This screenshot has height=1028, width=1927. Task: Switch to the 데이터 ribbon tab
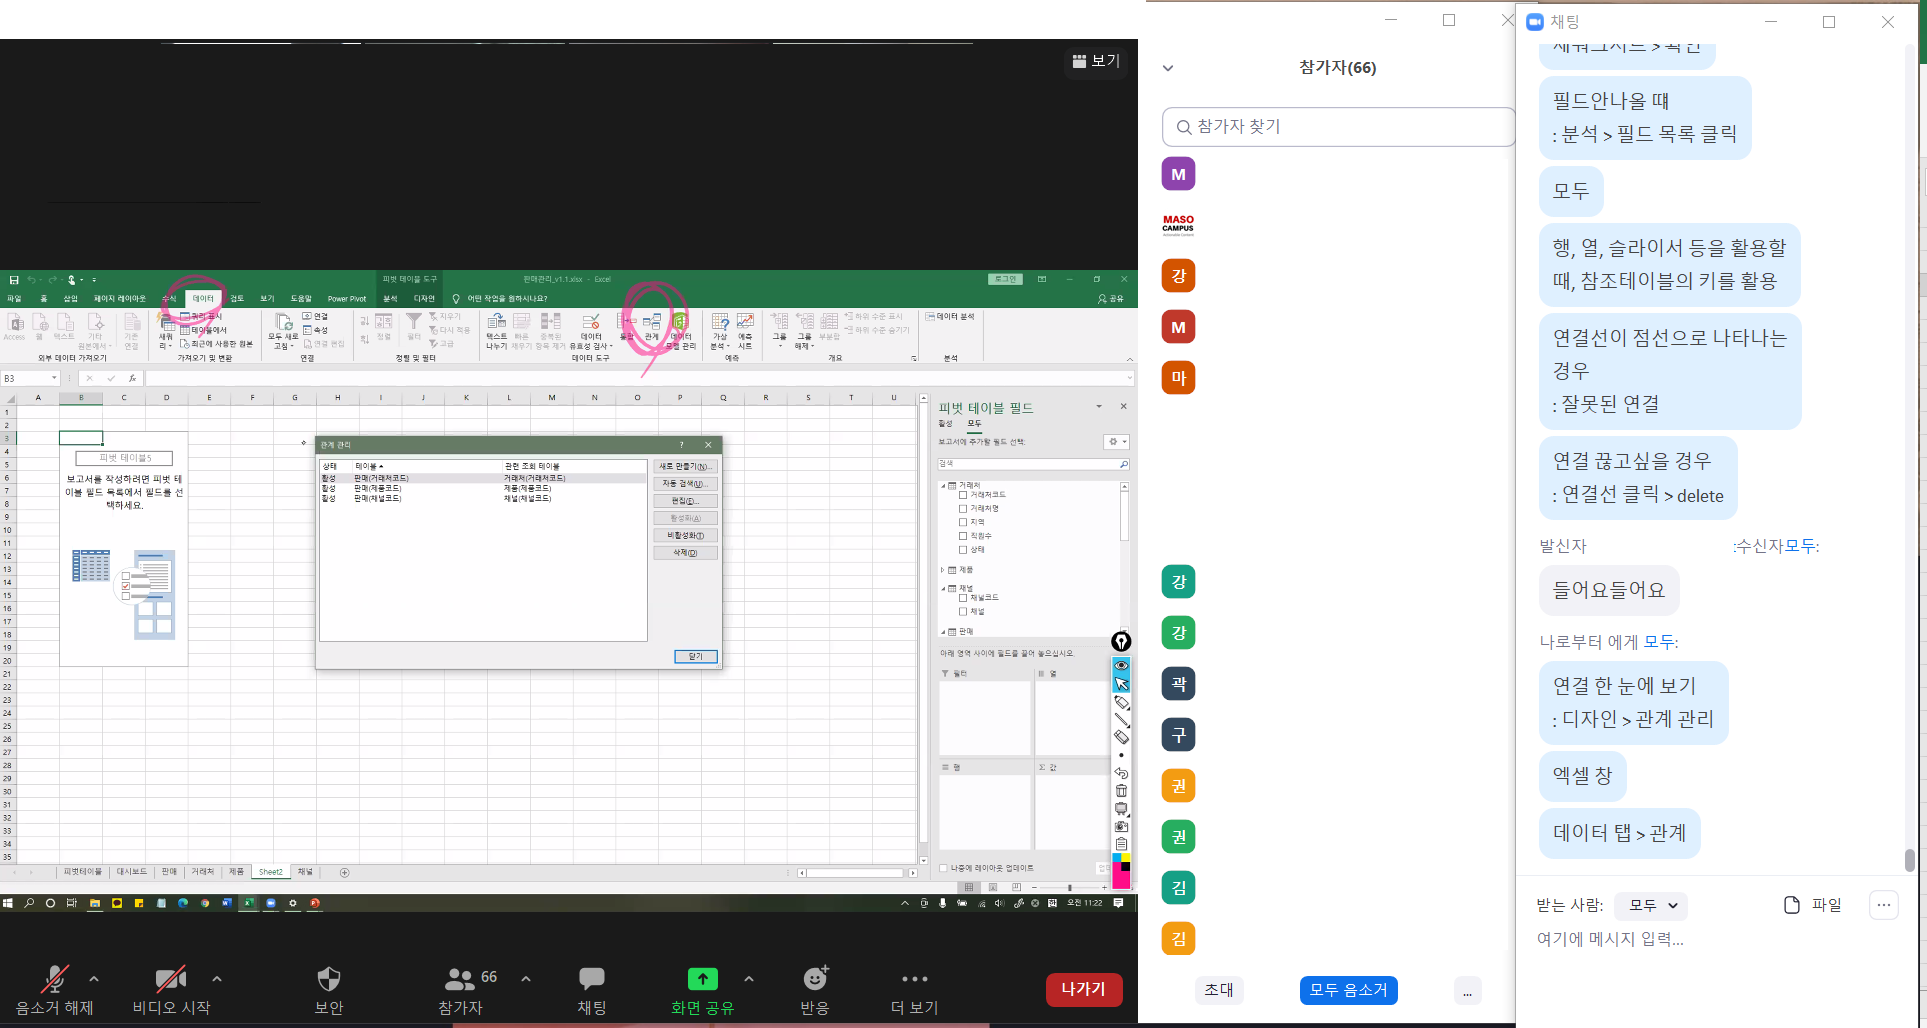[x=203, y=298]
